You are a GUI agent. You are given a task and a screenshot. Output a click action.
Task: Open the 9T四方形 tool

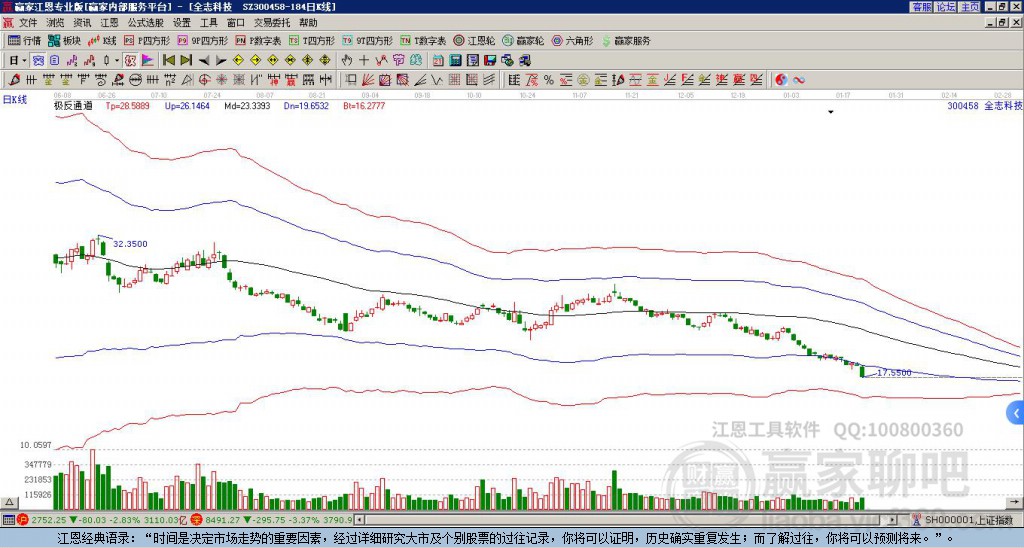pyautogui.click(x=368, y=40)
